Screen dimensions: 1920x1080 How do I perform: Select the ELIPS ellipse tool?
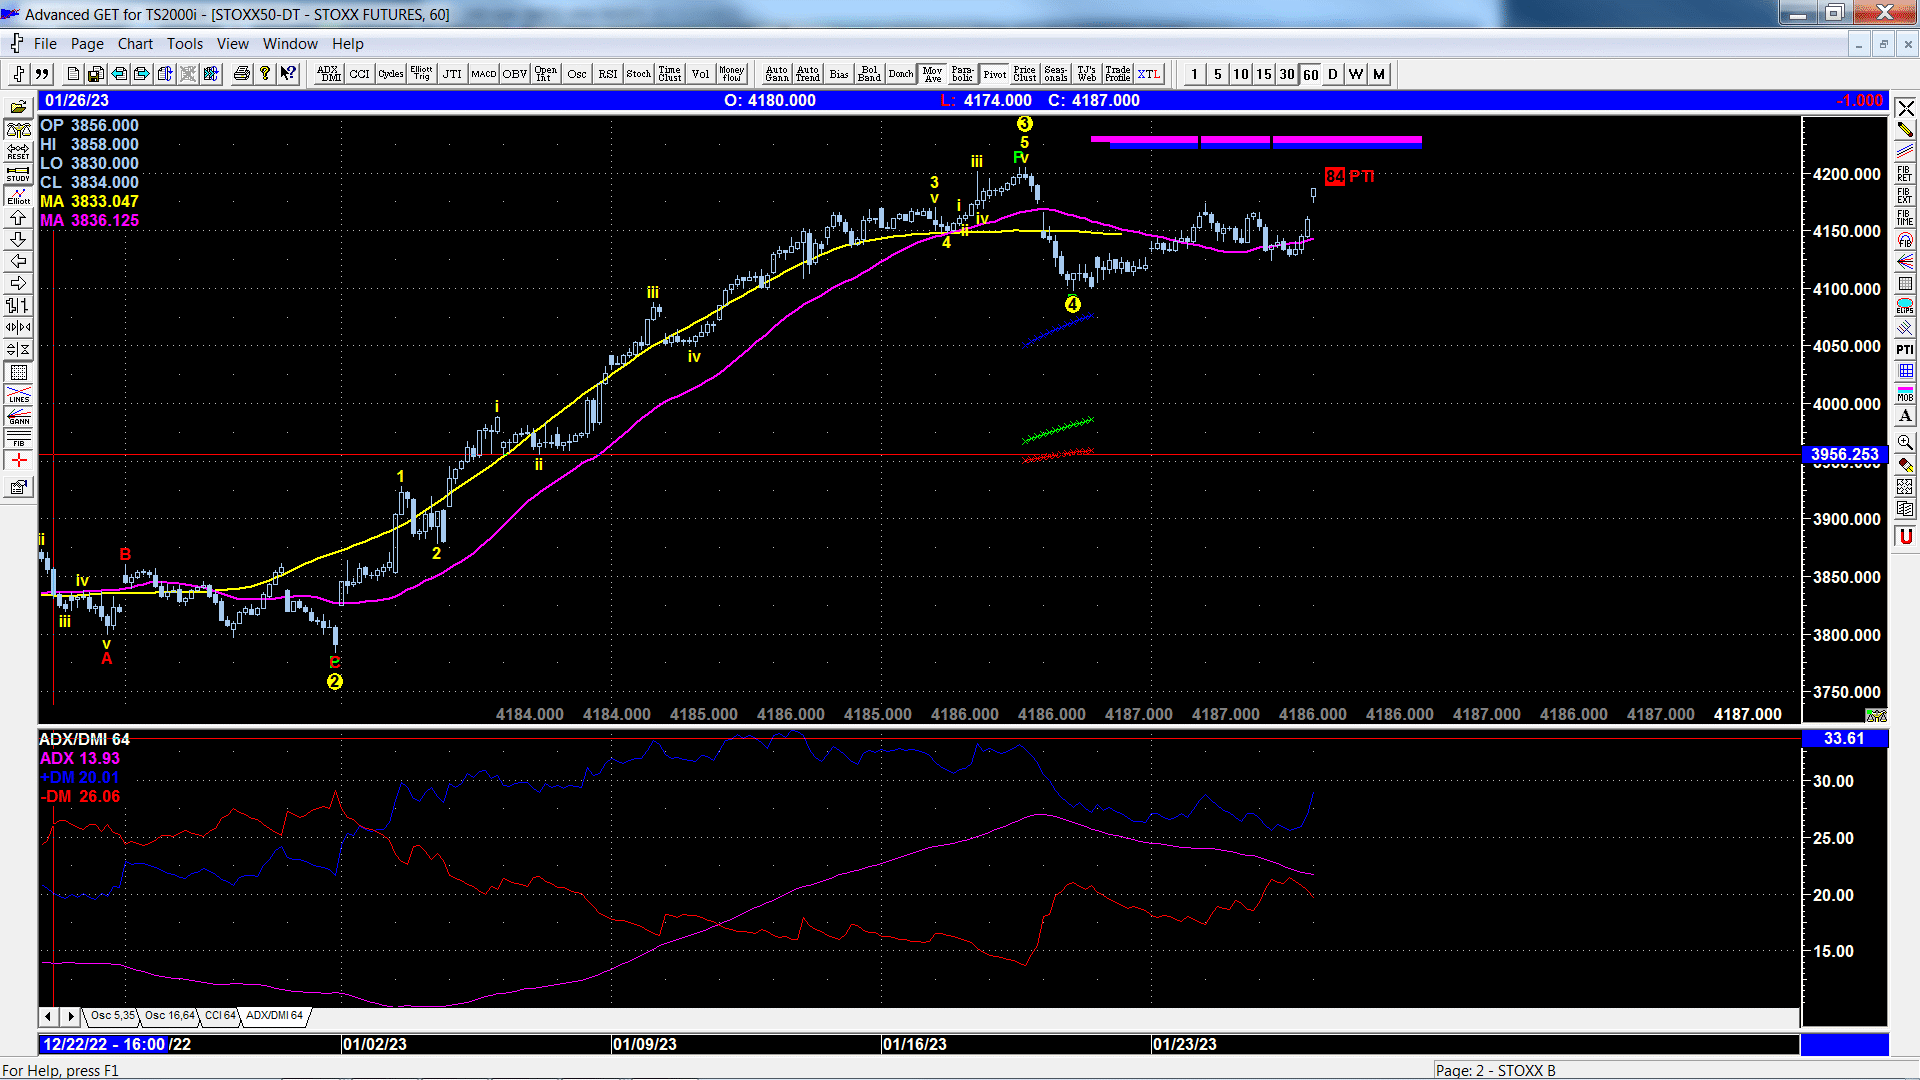click(x=1905, y=305)
